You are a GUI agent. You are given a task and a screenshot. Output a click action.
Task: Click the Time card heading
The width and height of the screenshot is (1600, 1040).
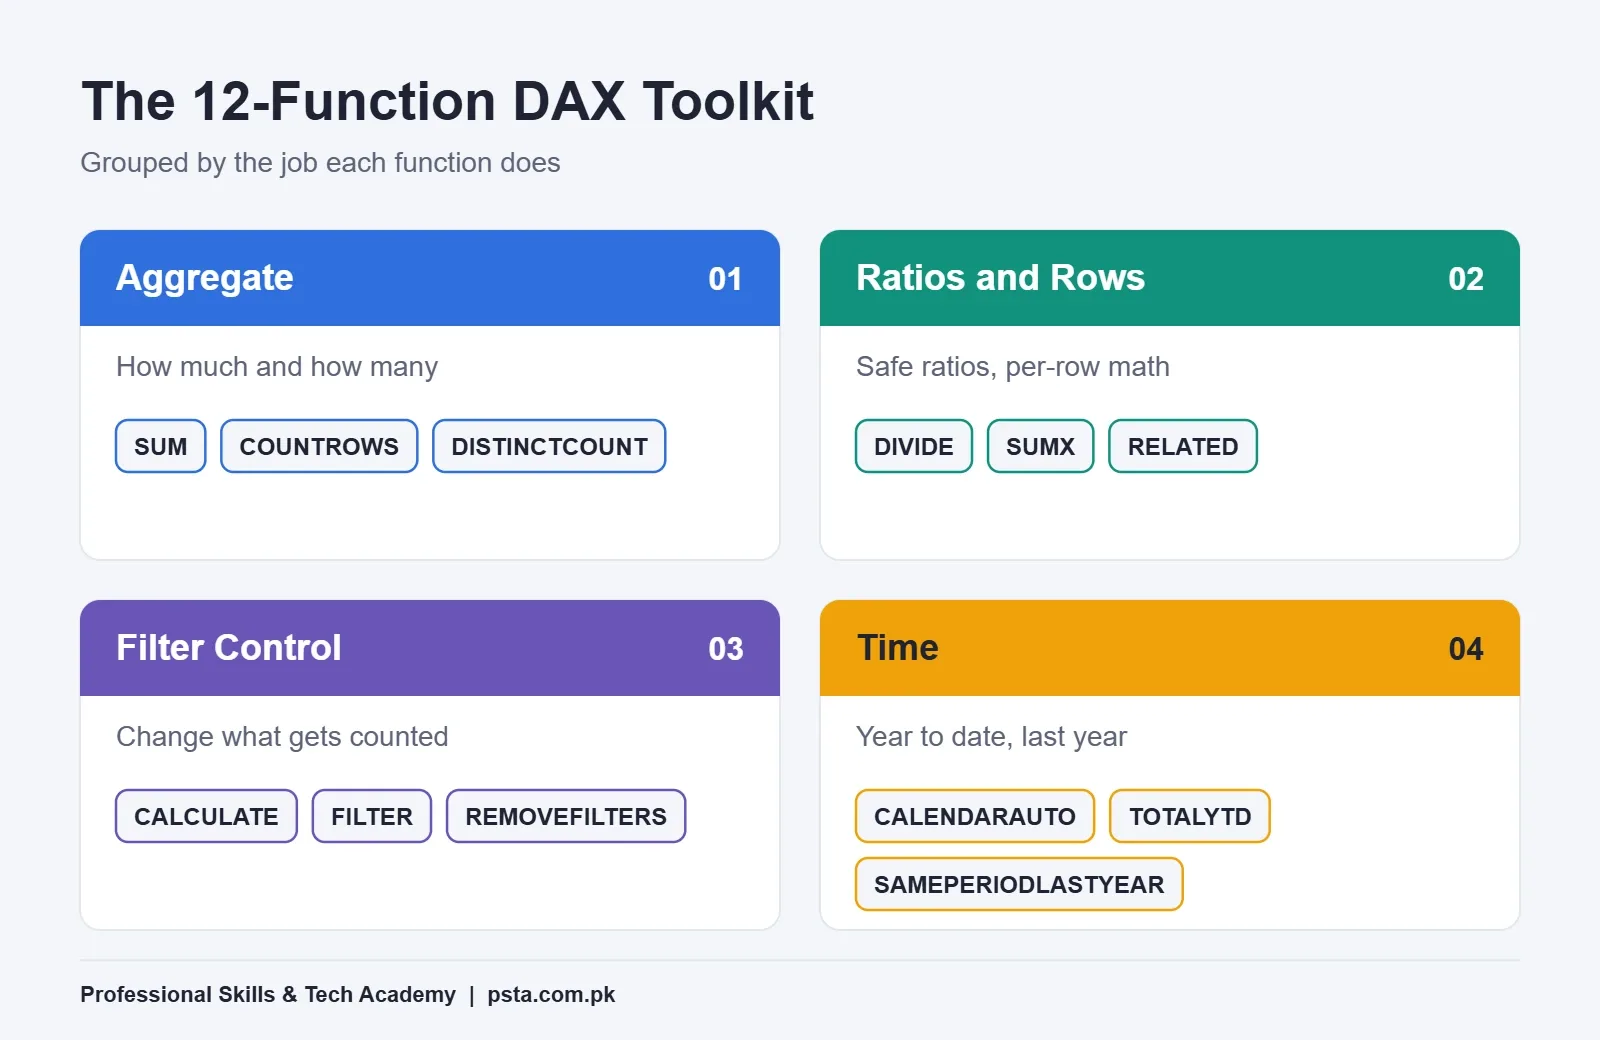click(897, 648)
